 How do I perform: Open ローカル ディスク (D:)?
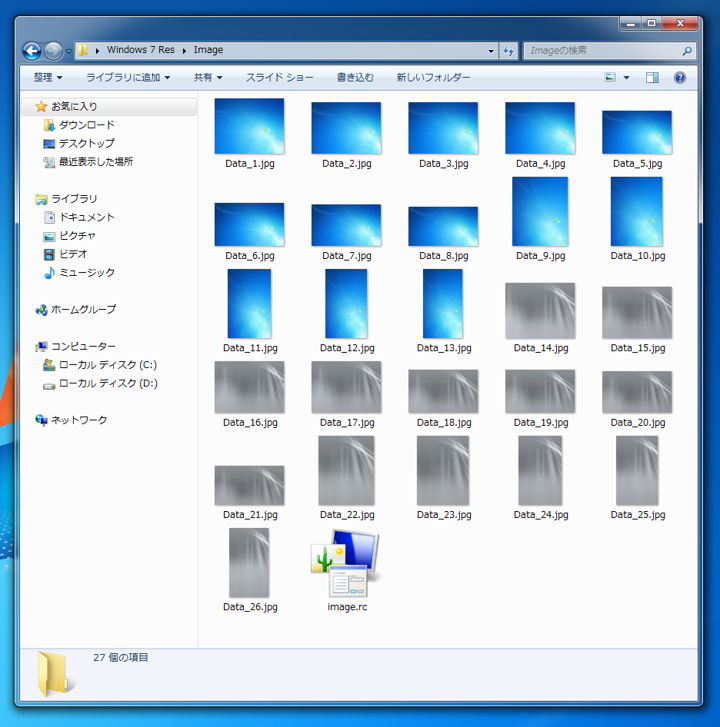108,383
